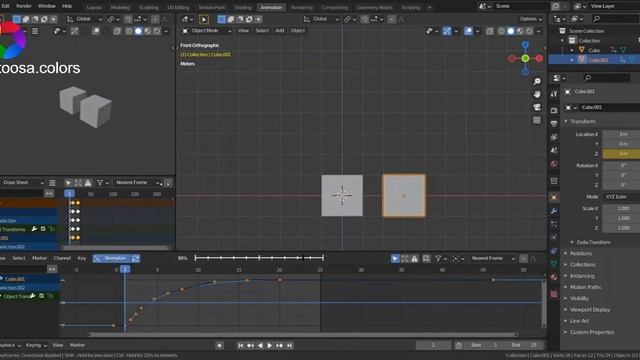The width and height of the screenshot is (640, 360).
Task: Expand Delta Transform subpanel
Action: [593, 242]
